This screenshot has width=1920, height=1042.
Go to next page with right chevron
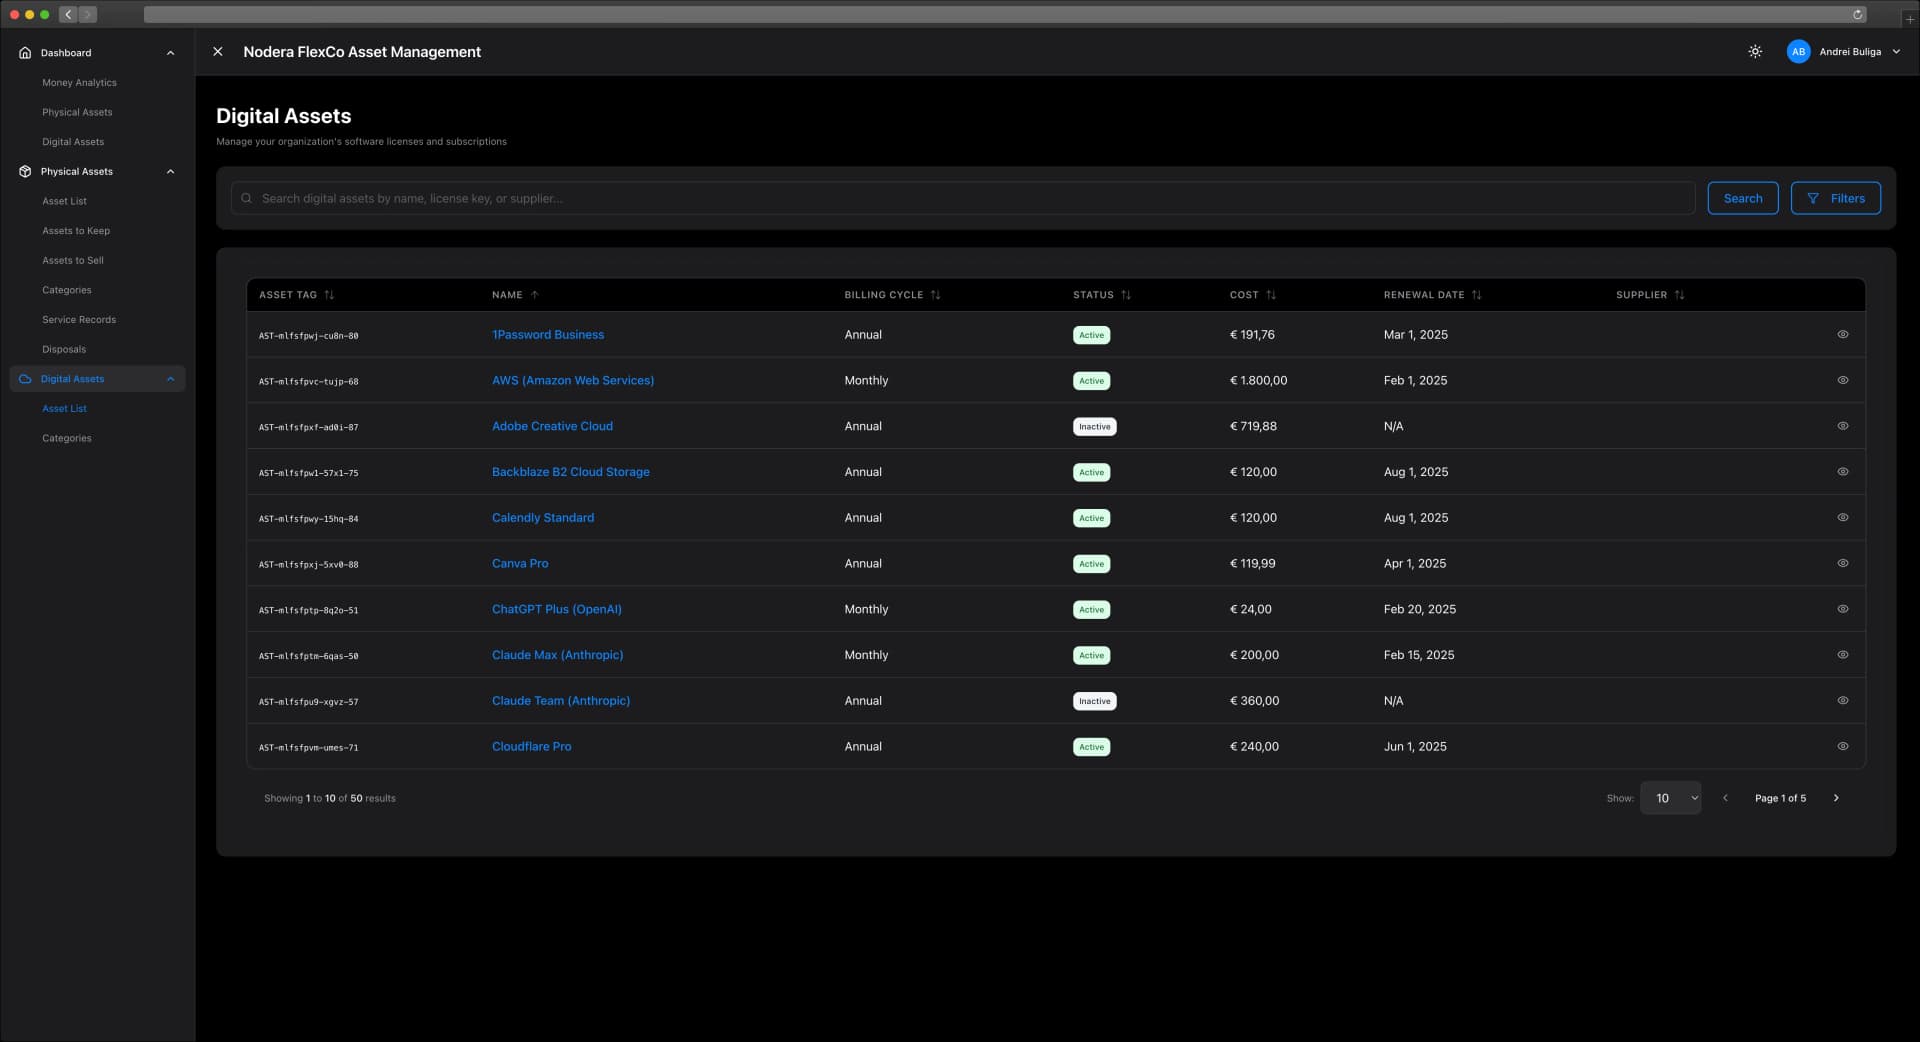[x=1836, y=798]
